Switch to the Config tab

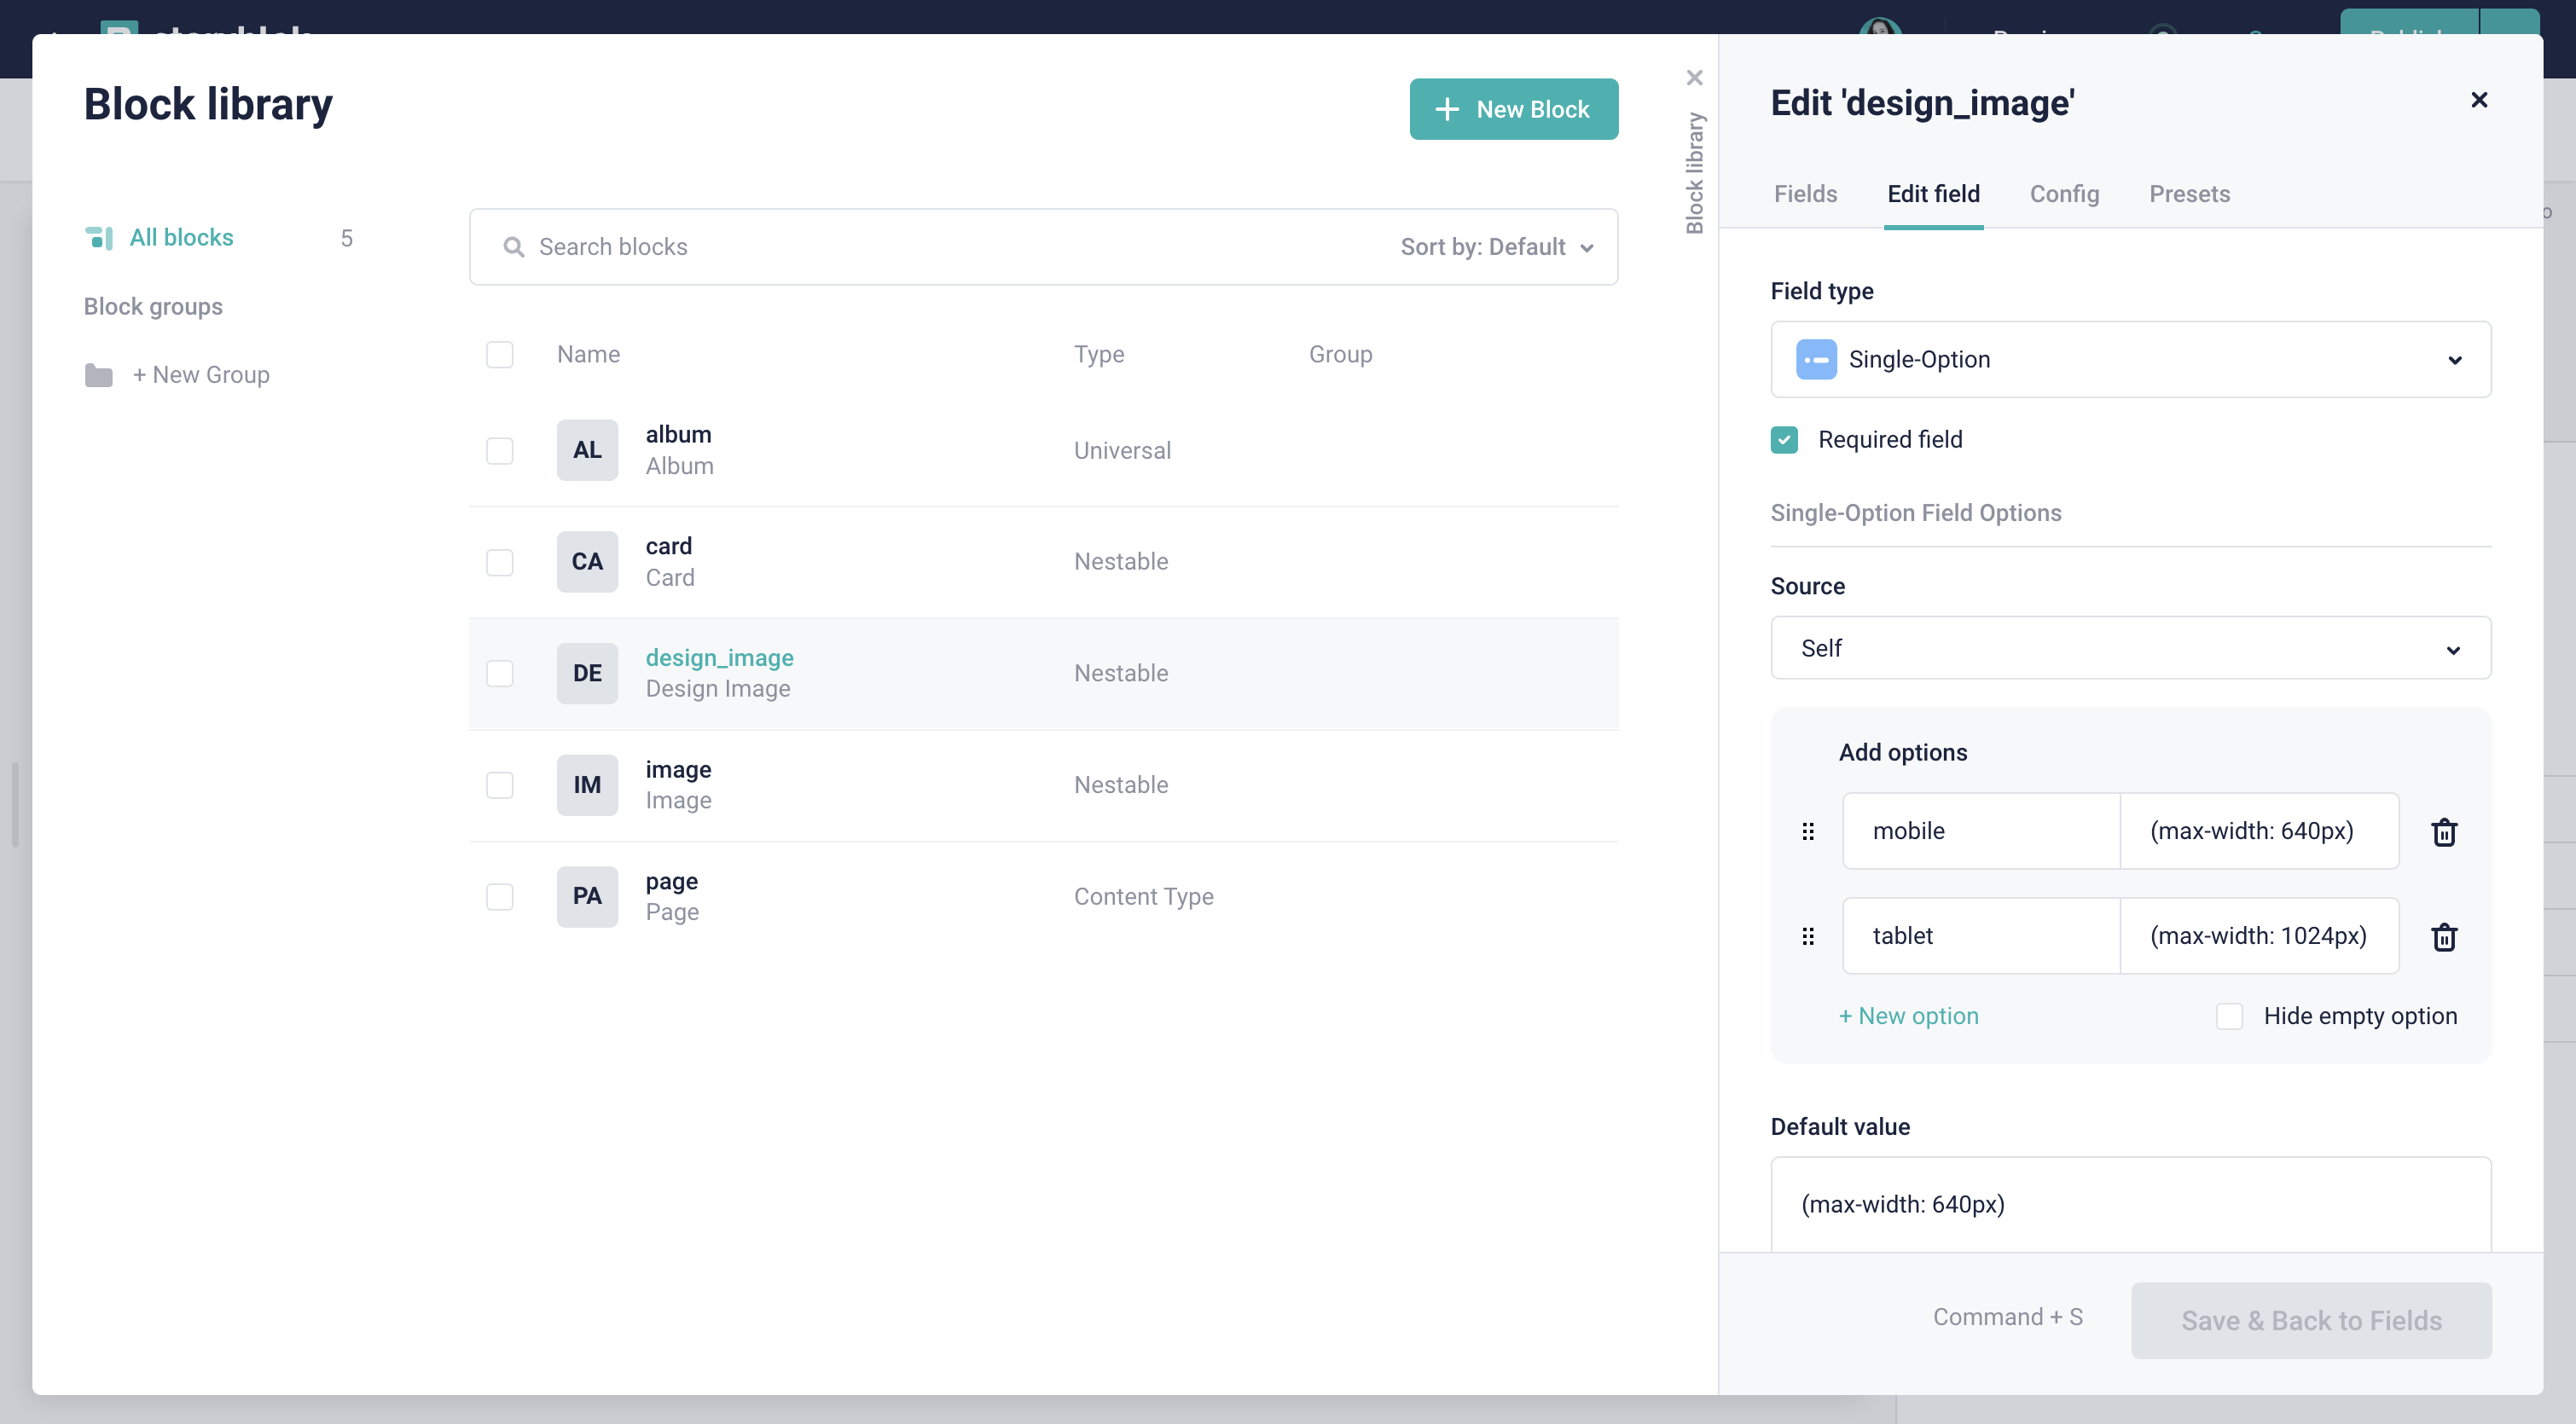pyautogui.click(x=2064, y=194)
